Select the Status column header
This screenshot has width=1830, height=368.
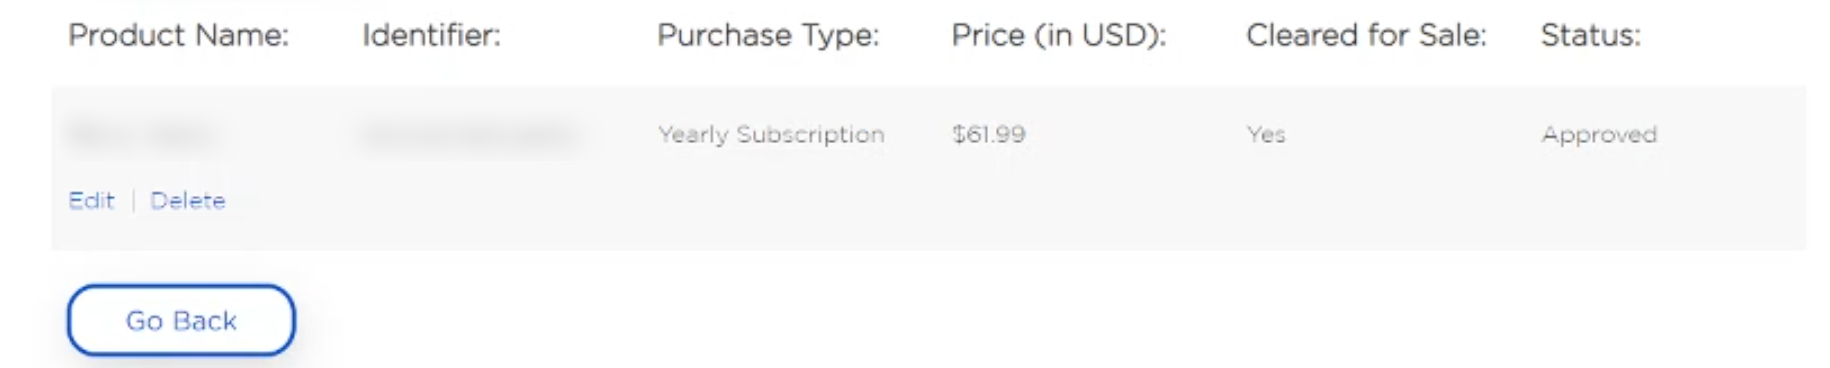(x=1590, y=35)
